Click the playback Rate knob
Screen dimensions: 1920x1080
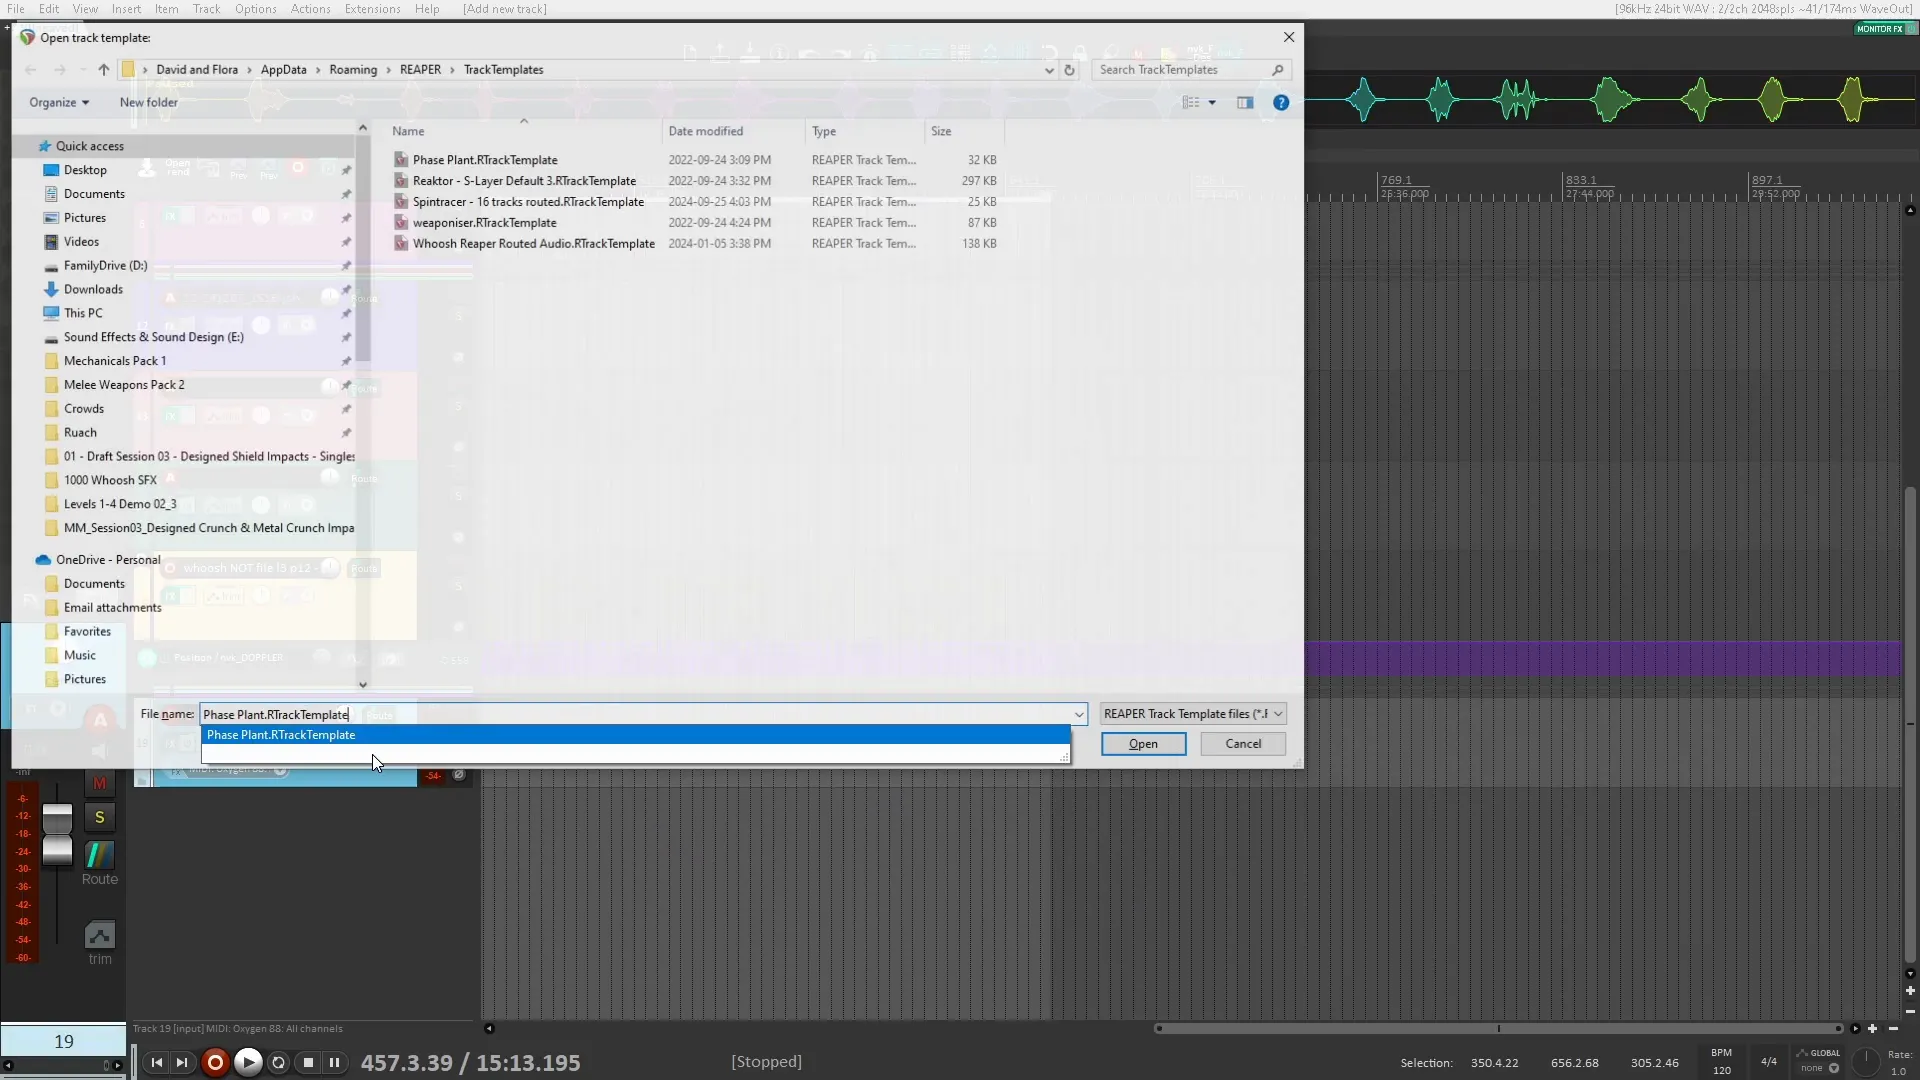[1866, 1061]
